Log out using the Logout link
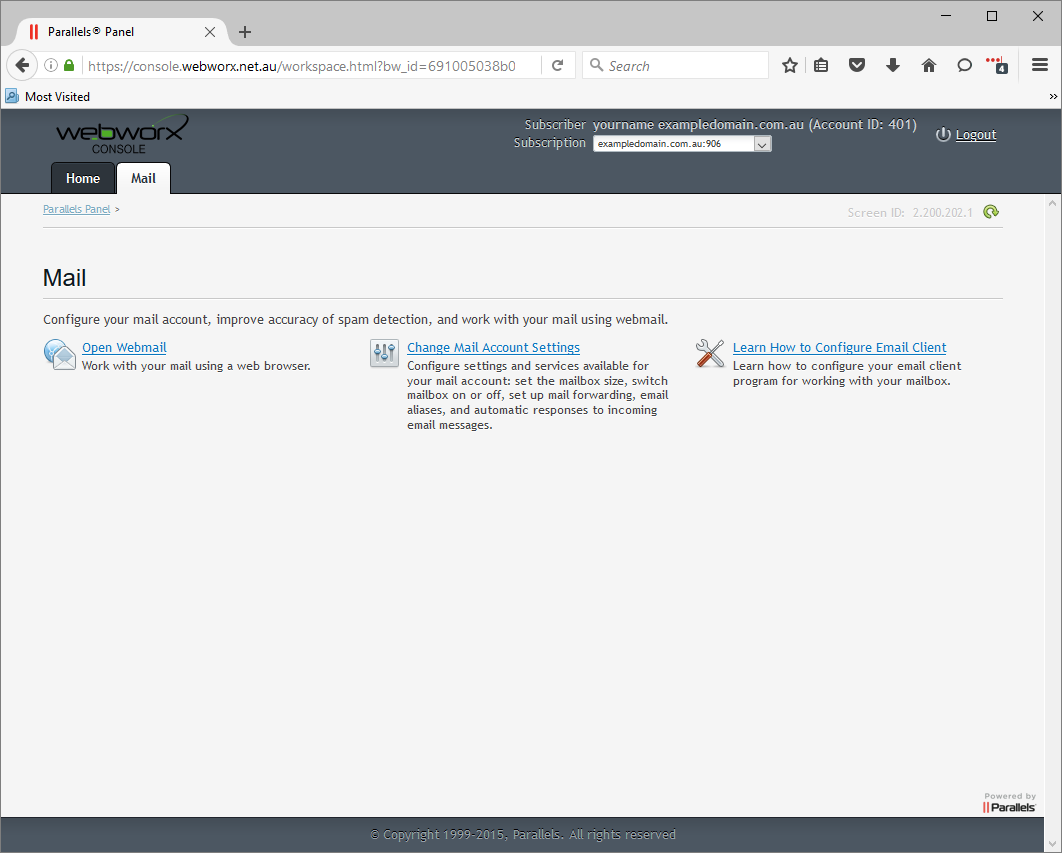Viewport: 1062px width, 853px height. (975, 135)
